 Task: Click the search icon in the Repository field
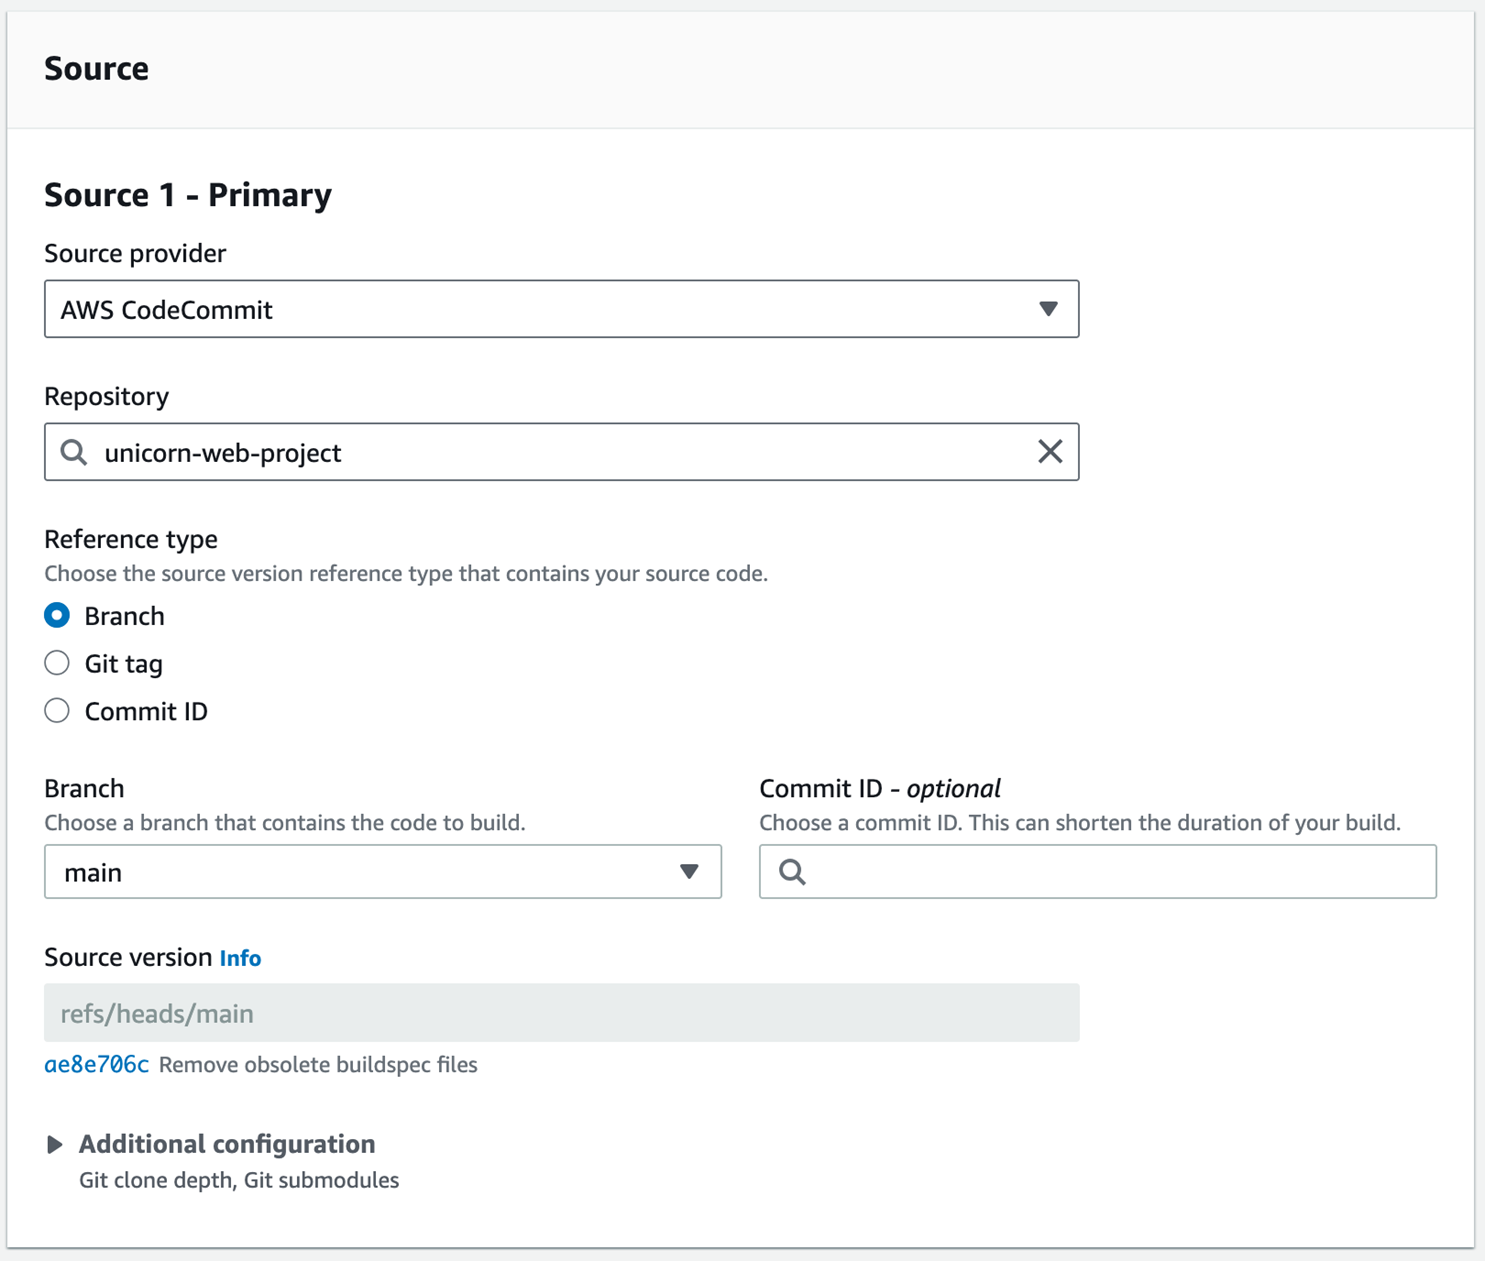pyautogui.click(x=74, y=452)
